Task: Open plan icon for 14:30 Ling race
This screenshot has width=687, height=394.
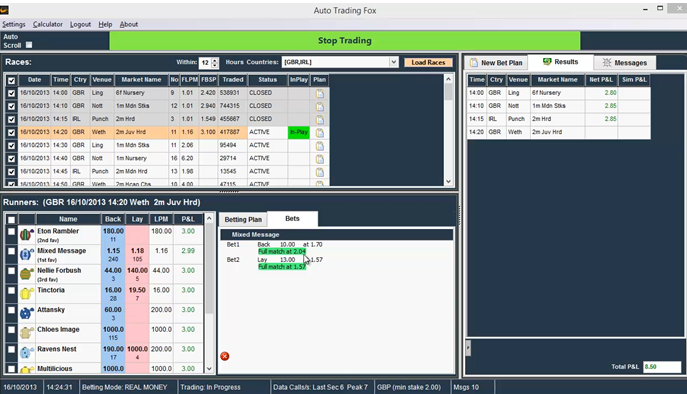Action: pos(320,146)
